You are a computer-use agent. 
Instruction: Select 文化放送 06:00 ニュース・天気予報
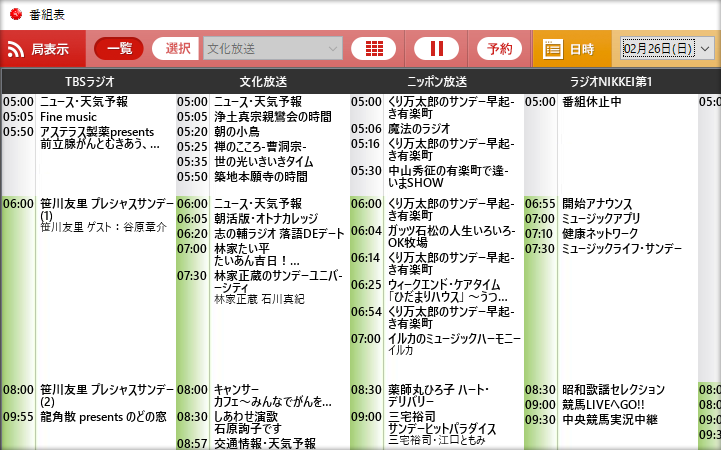point(258,204)
